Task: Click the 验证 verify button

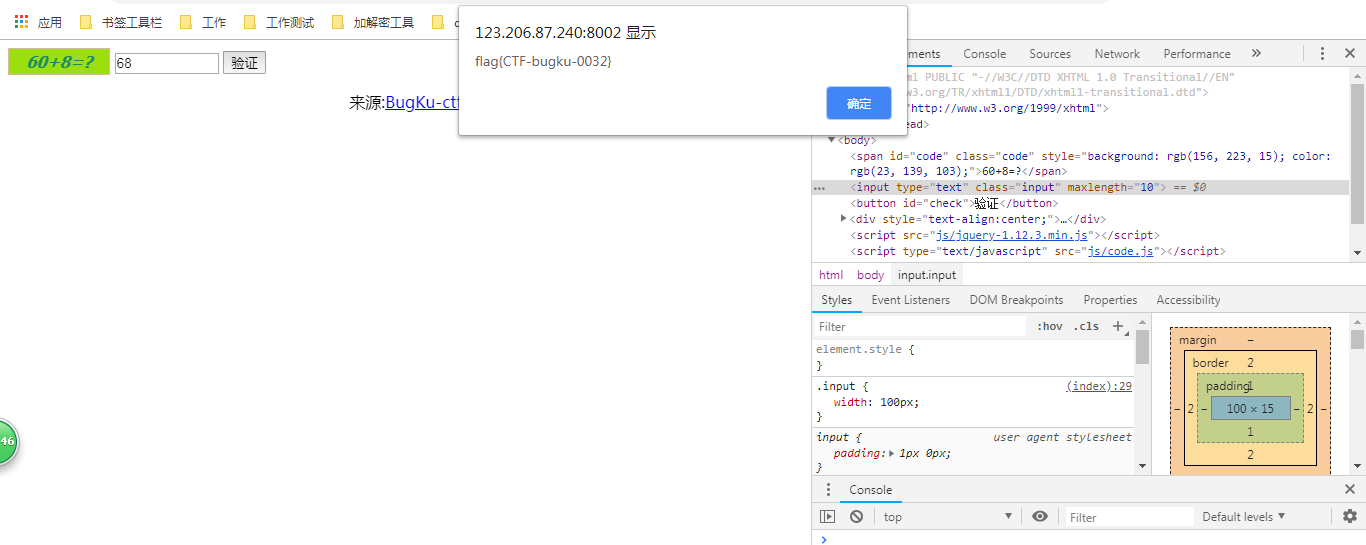Action: 244,63
